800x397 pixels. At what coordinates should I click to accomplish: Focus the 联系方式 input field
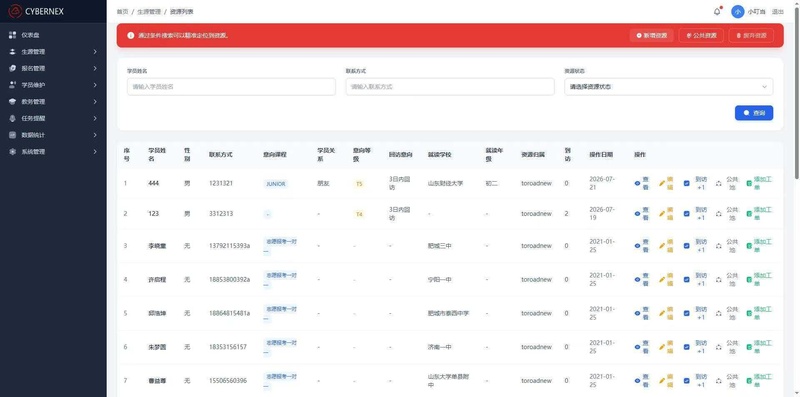pos(450,87)
